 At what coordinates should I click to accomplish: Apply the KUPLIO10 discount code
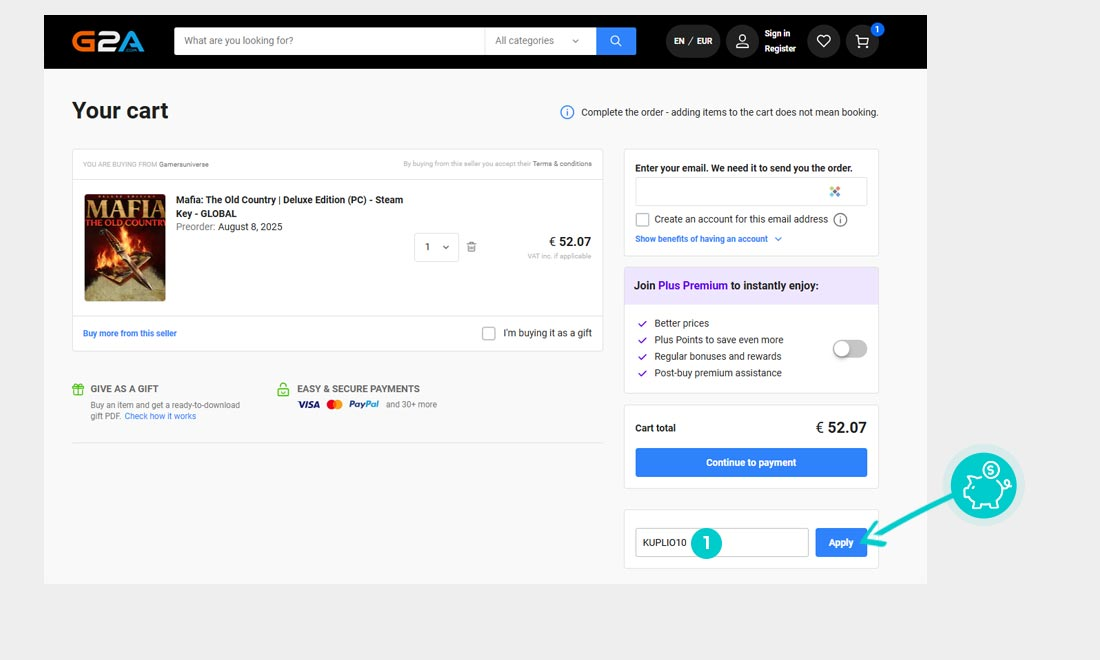841,542
